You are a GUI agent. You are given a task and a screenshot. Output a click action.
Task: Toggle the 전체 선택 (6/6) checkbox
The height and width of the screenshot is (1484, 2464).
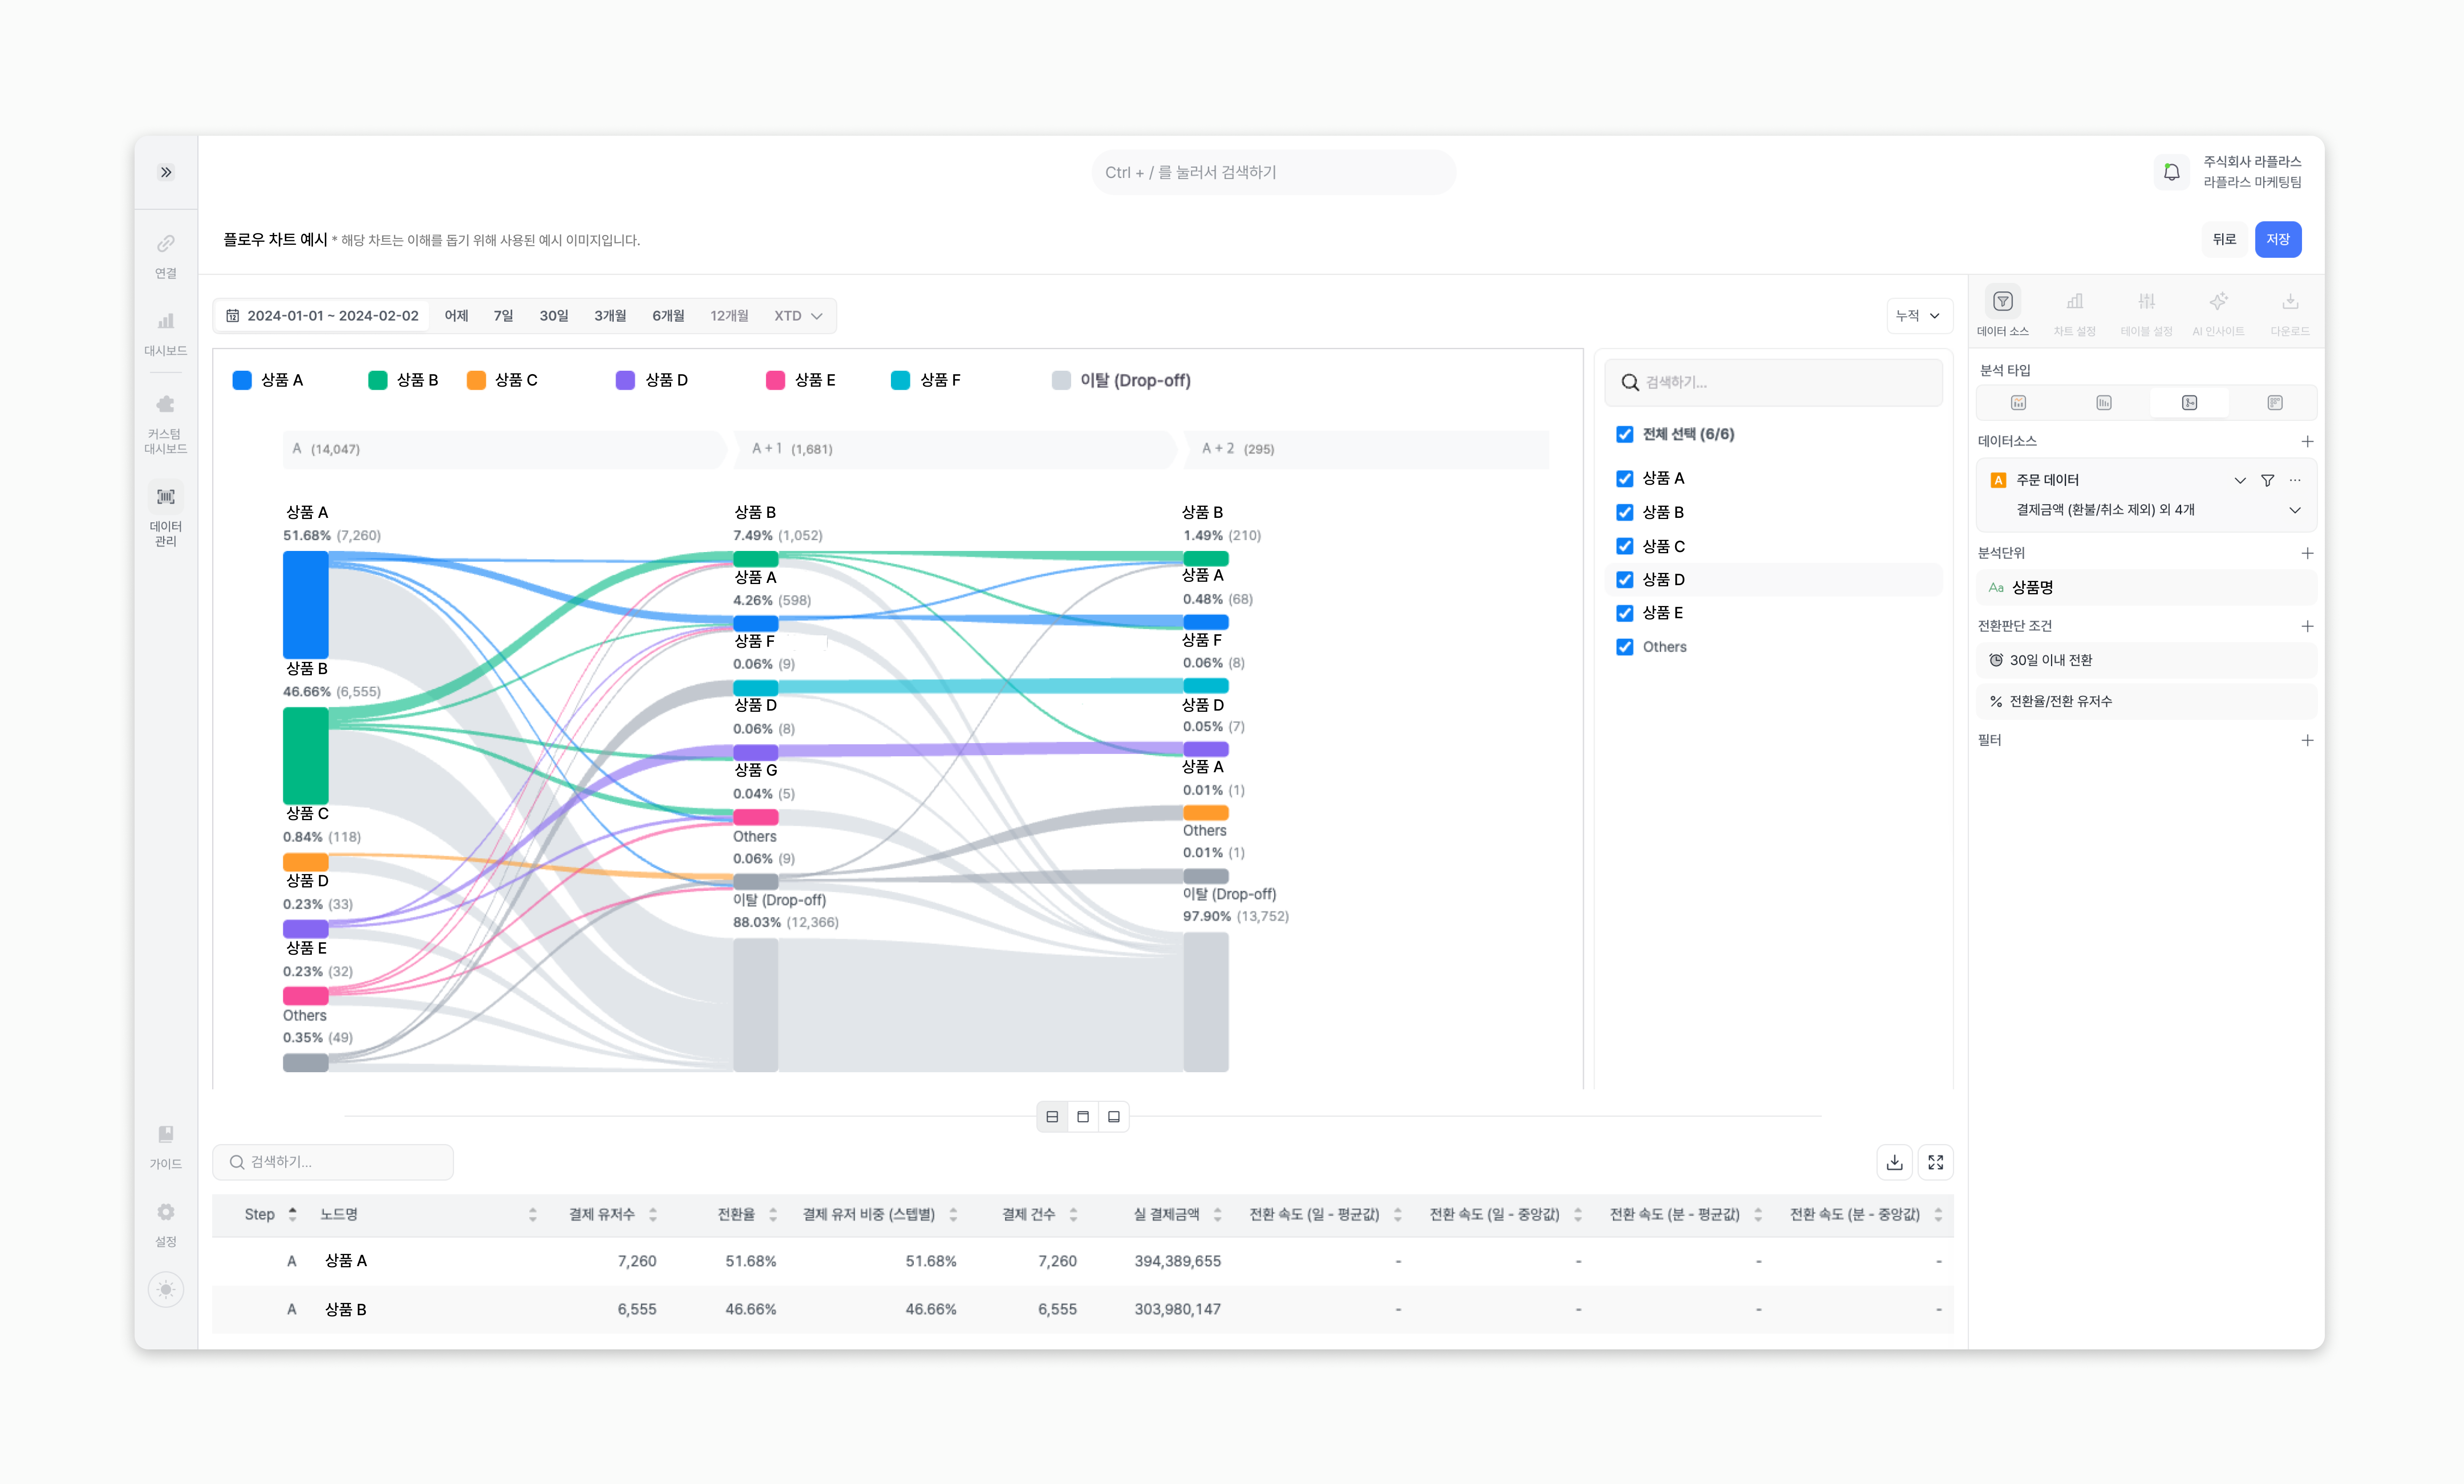click(1625, 434)
